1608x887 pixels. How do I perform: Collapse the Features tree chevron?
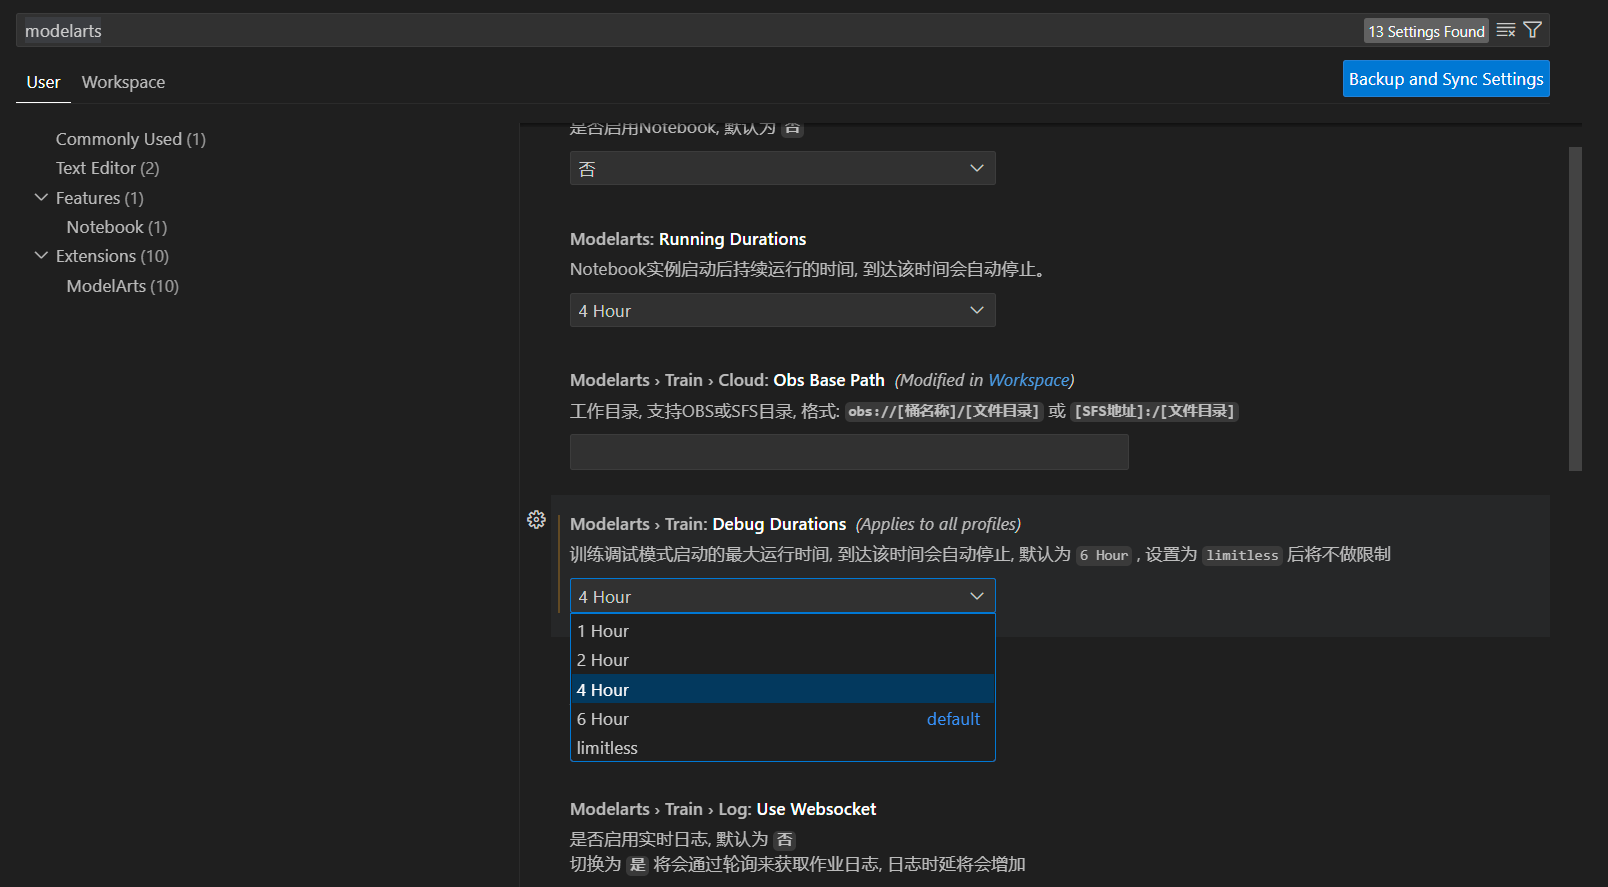pyautogui.click(x=41, y=198)
